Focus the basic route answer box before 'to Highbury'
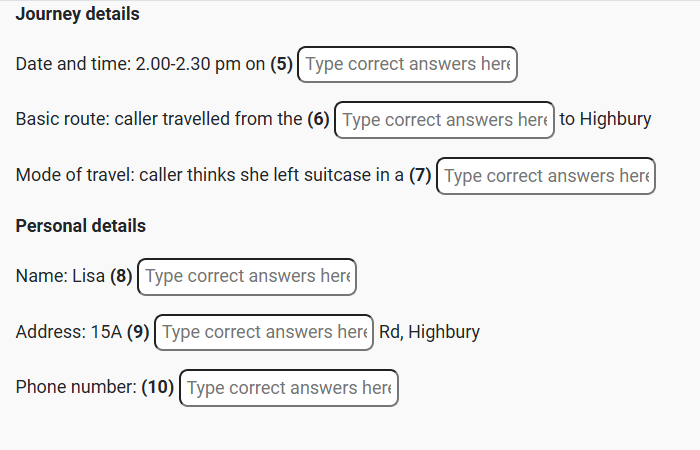This screenshot has width=700, height=450. (444, 120)
